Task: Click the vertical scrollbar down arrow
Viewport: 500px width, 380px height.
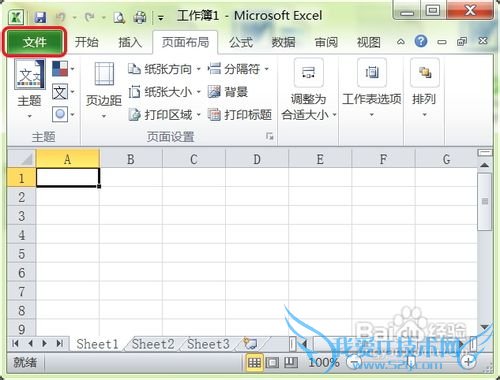Action: (485, 327)
